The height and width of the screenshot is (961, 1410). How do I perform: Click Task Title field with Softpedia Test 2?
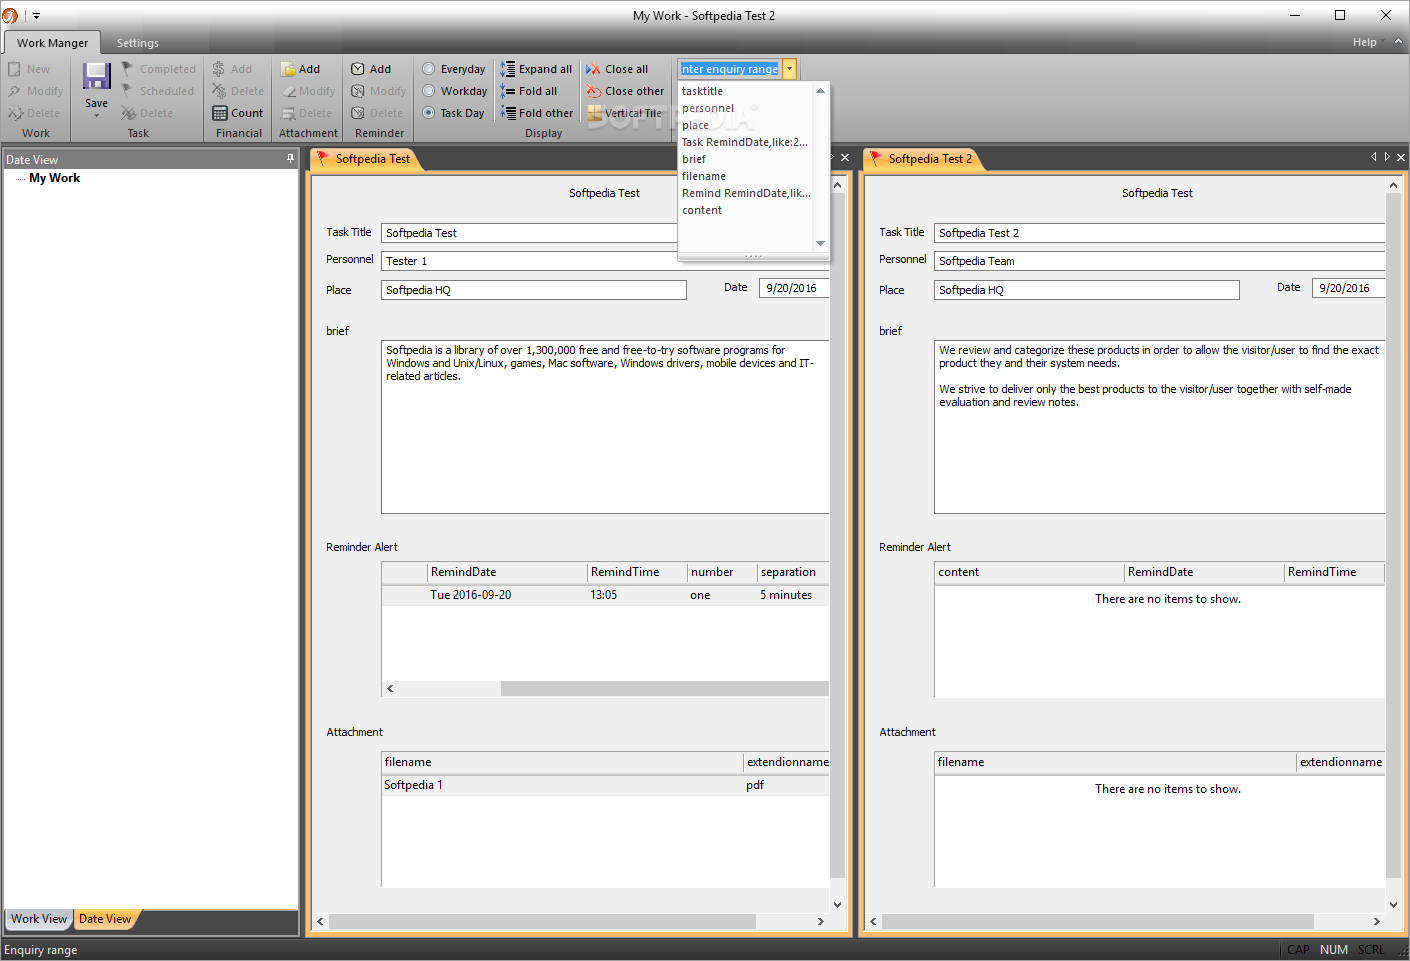click(x=1160, y=233)
